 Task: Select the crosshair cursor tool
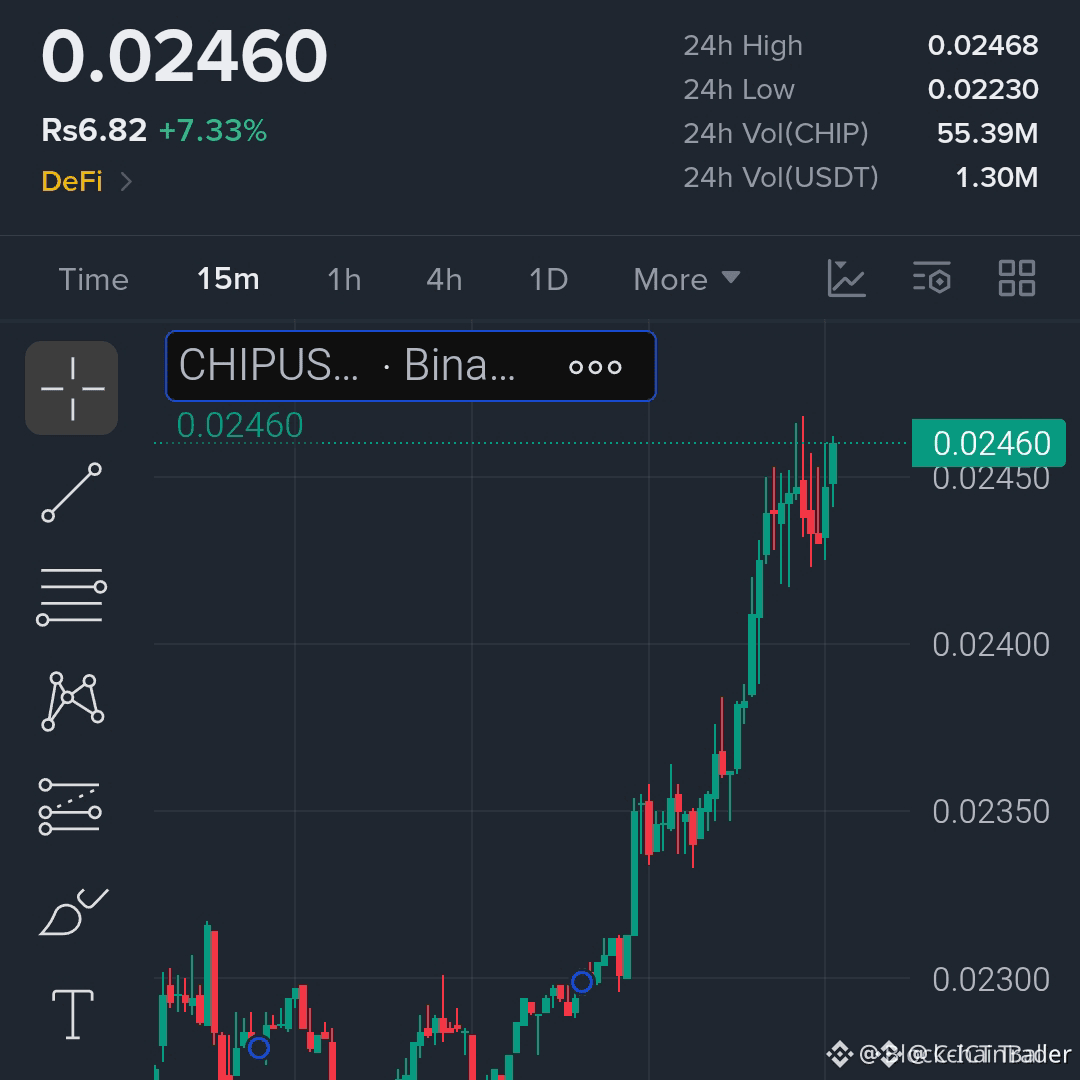(72, 388)
